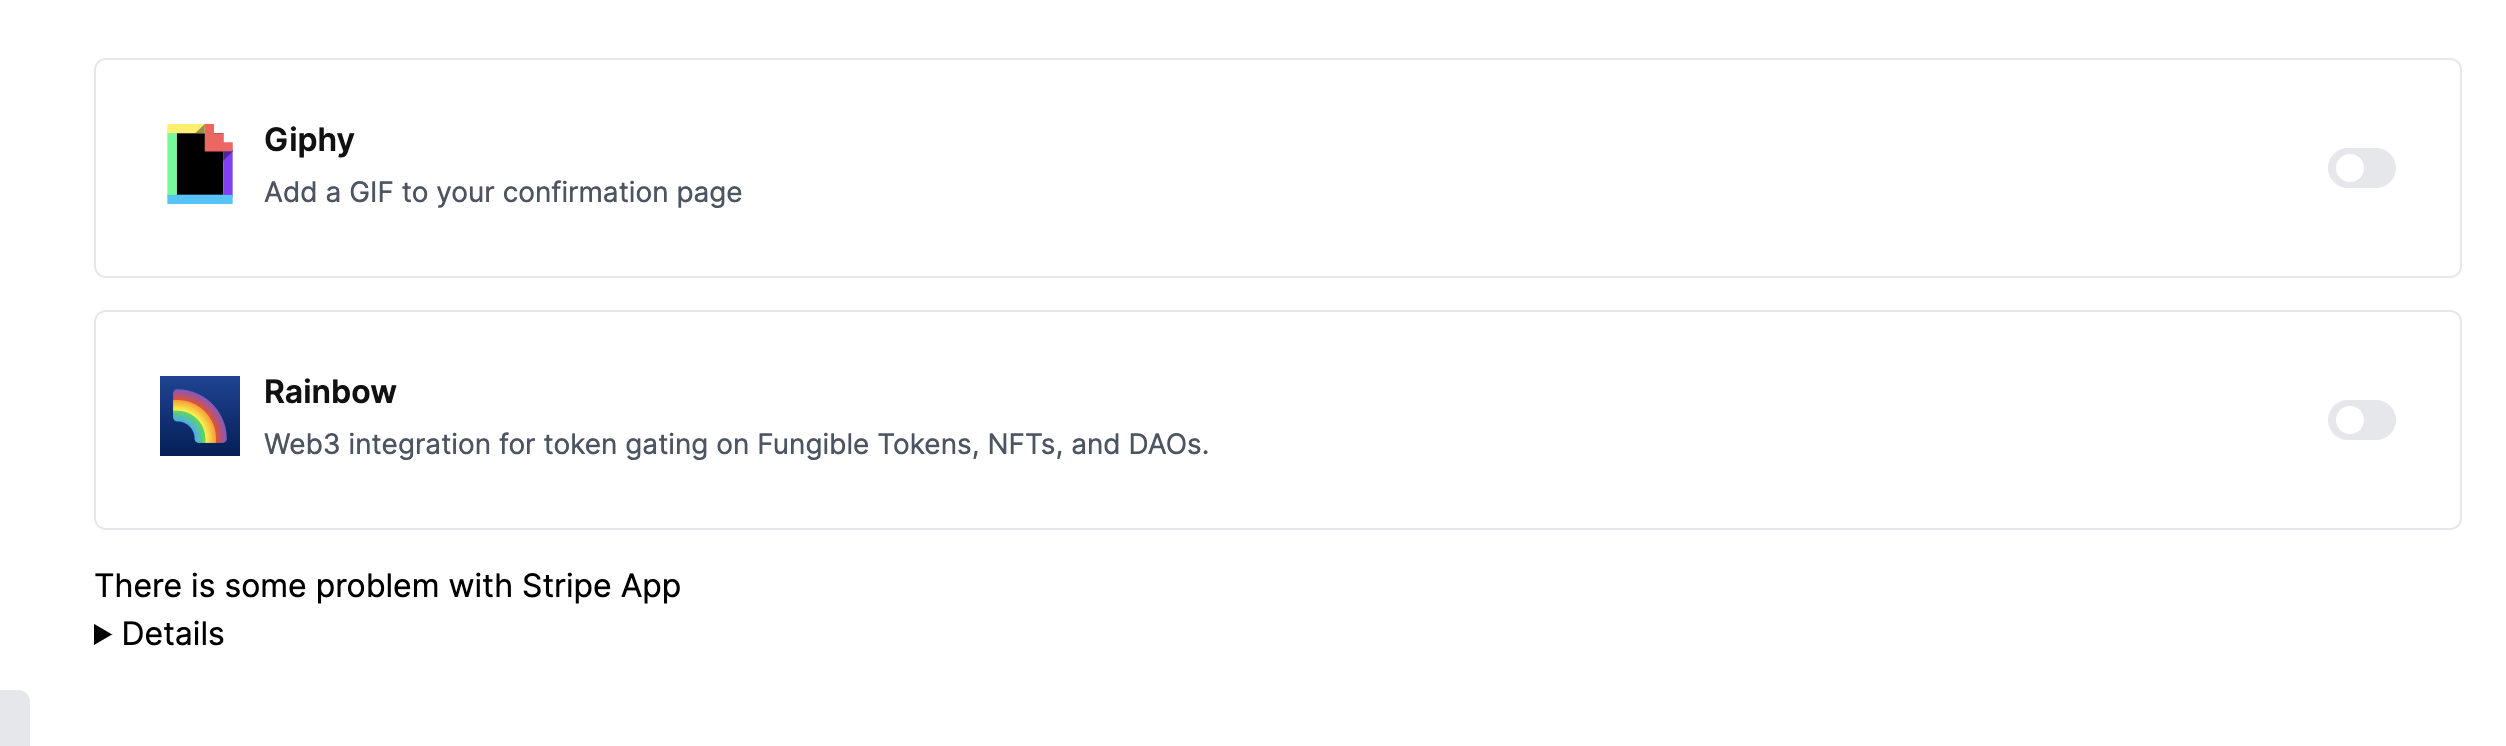
Task: Expand the Details disclosure triangle
Action: click(x=102, y=634)
